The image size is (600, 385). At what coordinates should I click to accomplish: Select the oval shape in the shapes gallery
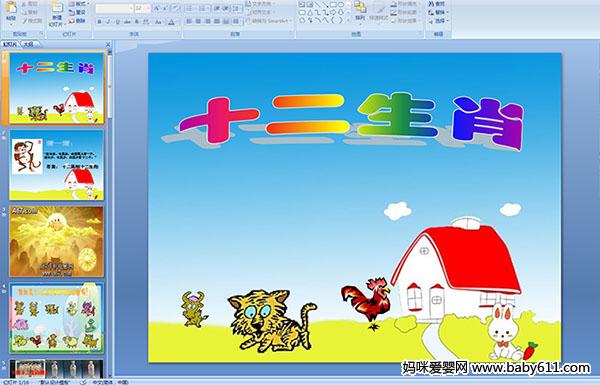coord(341,5)
